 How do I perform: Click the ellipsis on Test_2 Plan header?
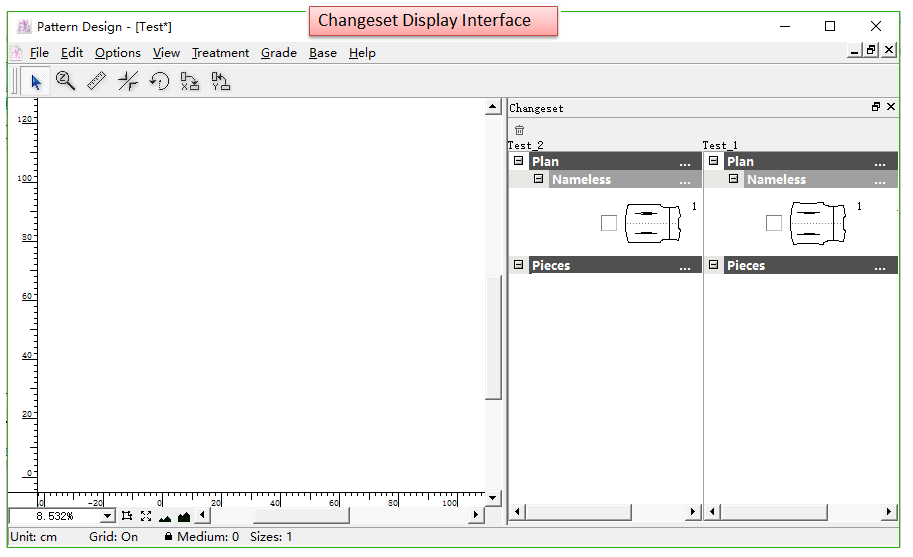click(x=684, y=162)
